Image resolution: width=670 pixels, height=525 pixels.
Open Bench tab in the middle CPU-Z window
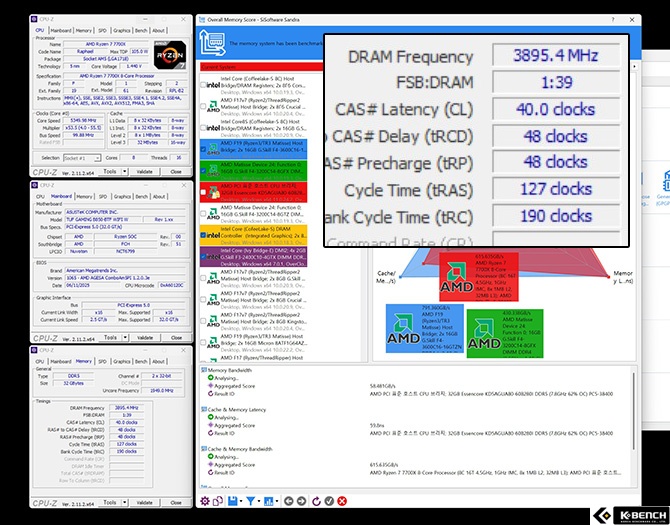[141, 197]
